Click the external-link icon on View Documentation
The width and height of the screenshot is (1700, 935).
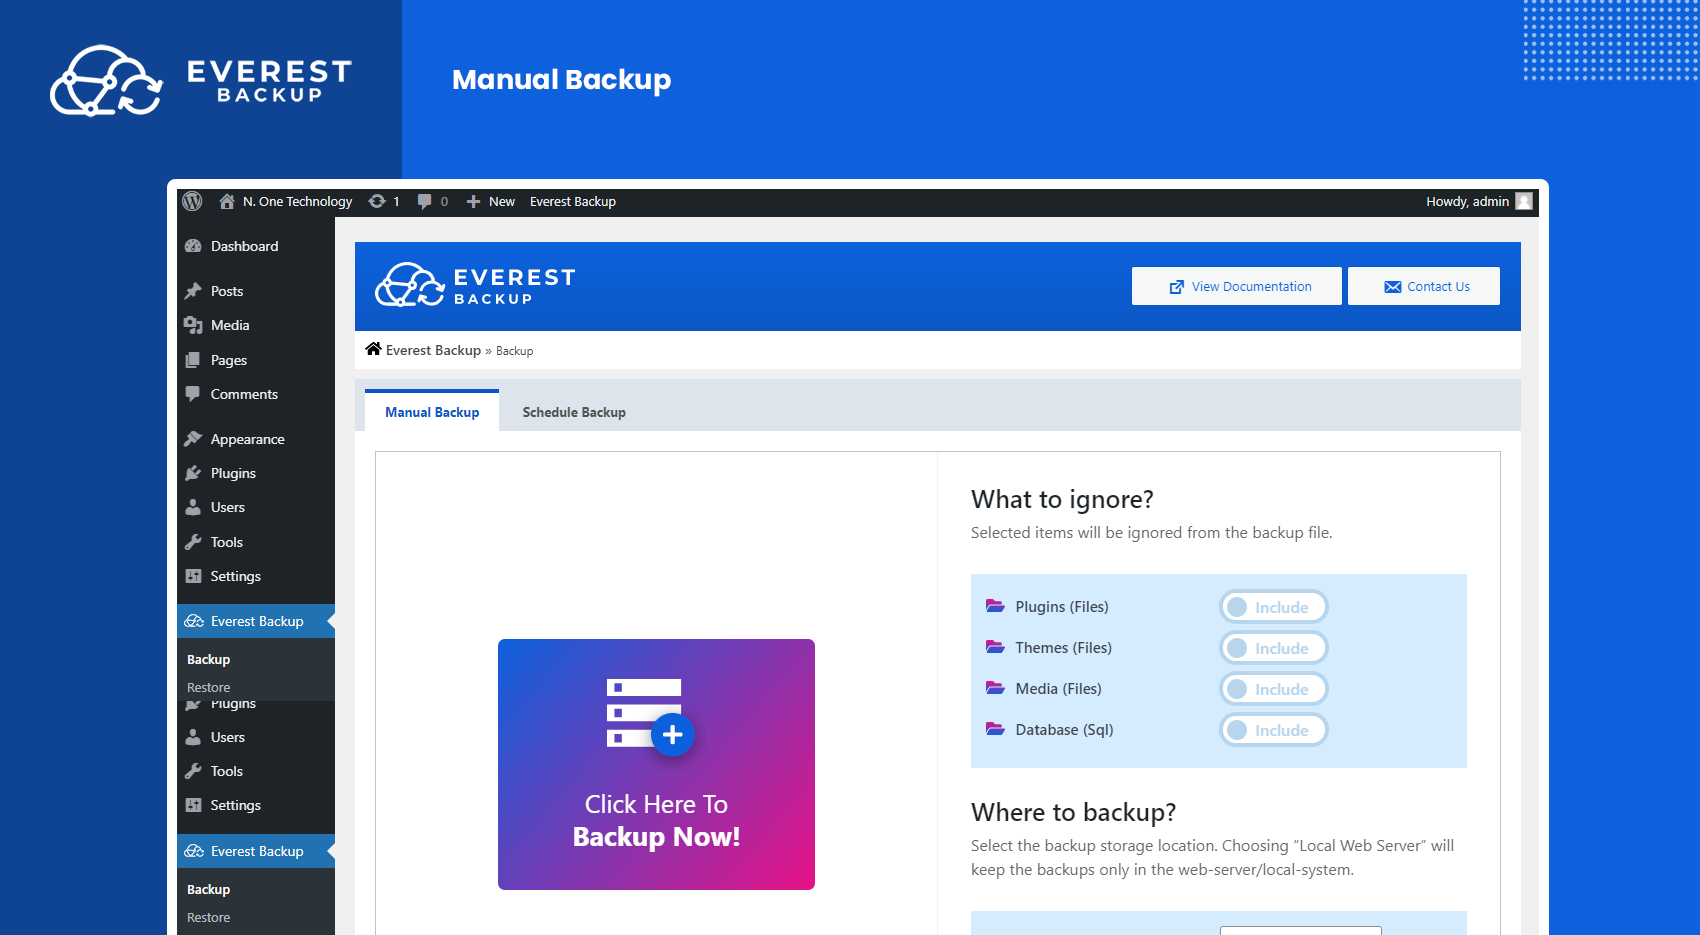(x=1177, y=287)
